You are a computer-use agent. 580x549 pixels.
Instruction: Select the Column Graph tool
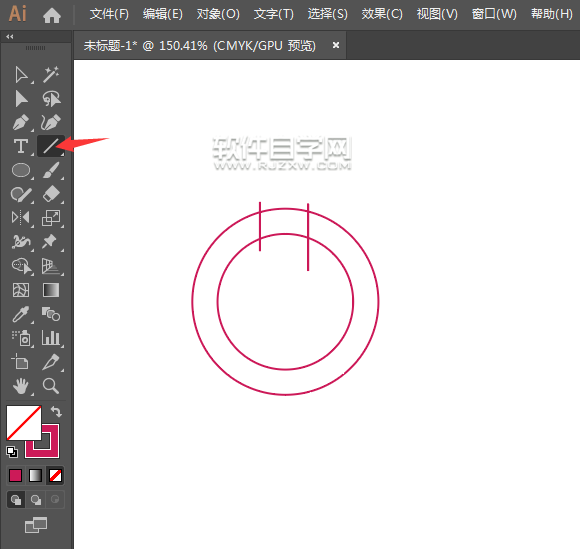(51, 337)
